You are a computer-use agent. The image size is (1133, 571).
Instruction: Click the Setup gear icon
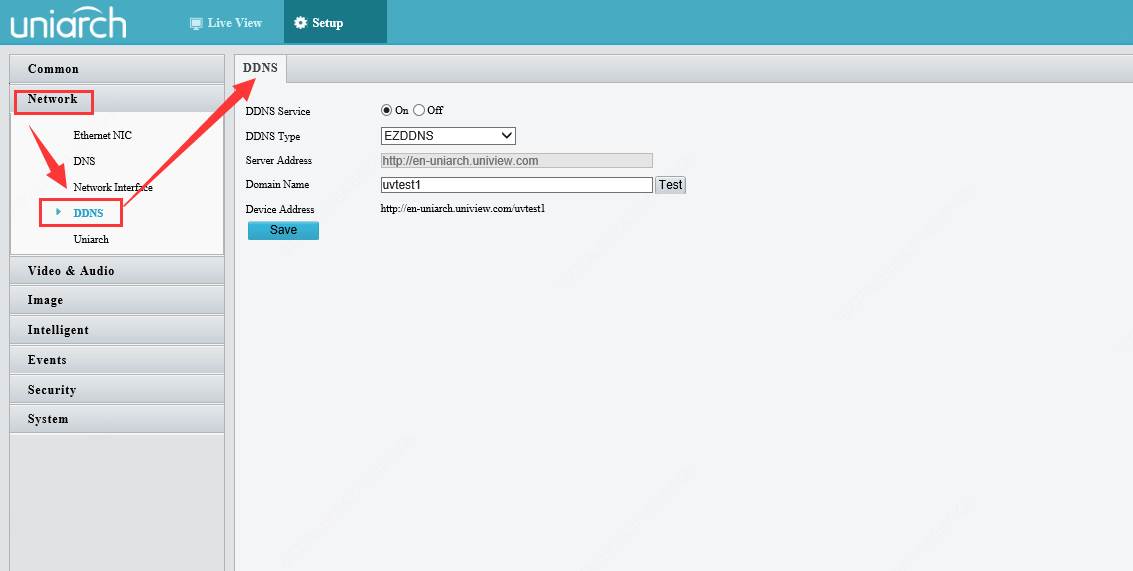click(x=301, y=23)
